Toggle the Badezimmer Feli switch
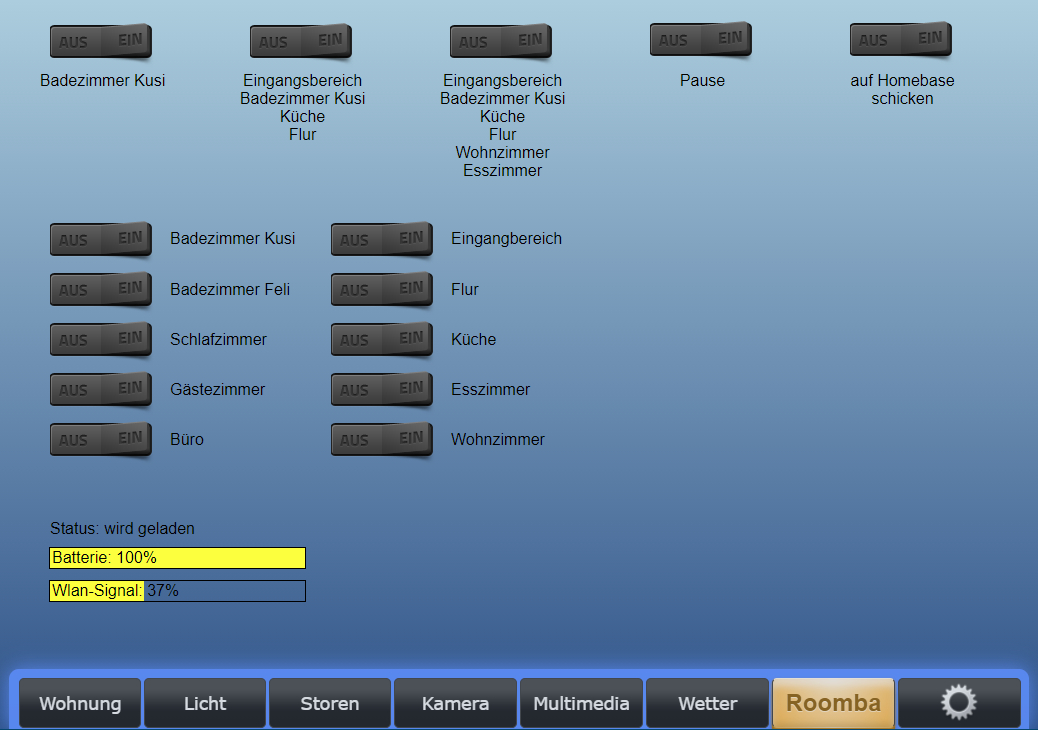Viewport: 1038px width, 730px height. click(101, 289)
